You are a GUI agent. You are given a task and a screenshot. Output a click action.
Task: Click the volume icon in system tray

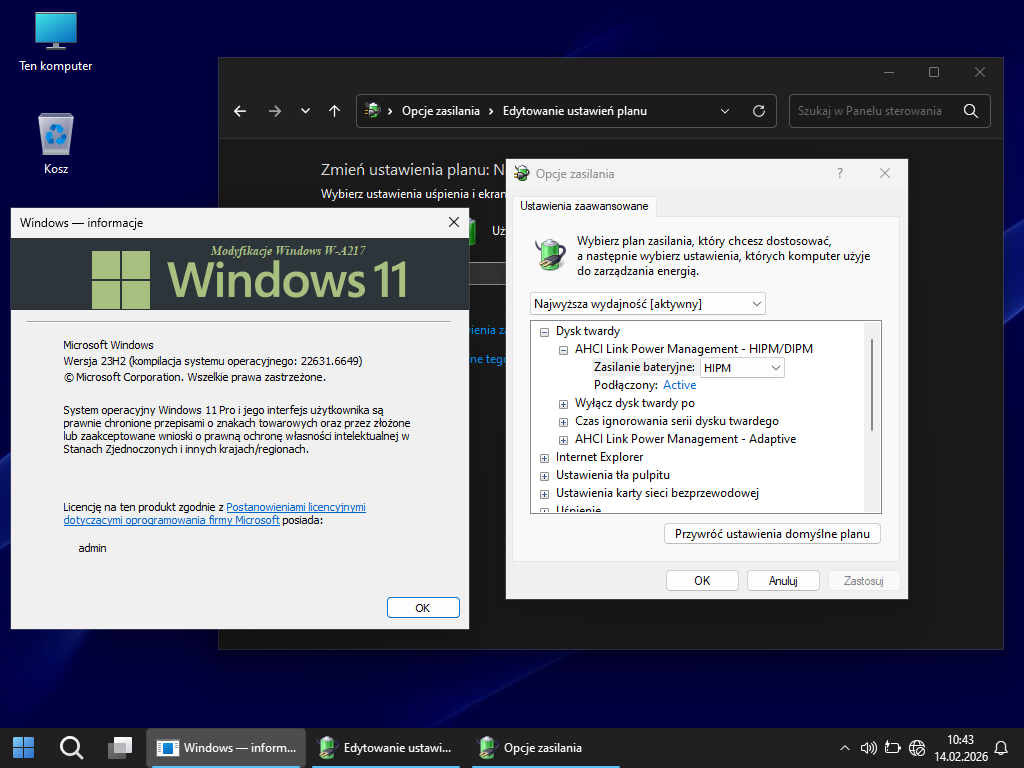click(868, 747)
